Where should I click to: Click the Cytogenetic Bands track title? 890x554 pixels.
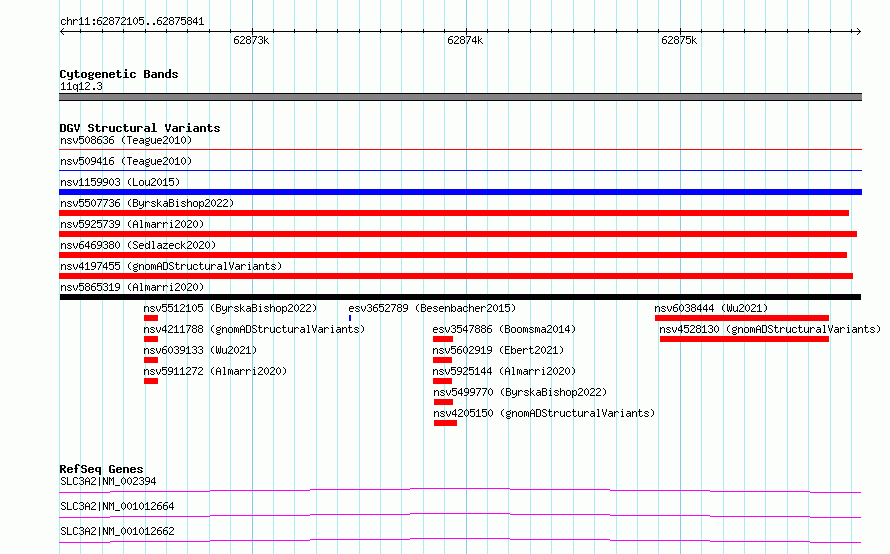click(x=119, y=74)
